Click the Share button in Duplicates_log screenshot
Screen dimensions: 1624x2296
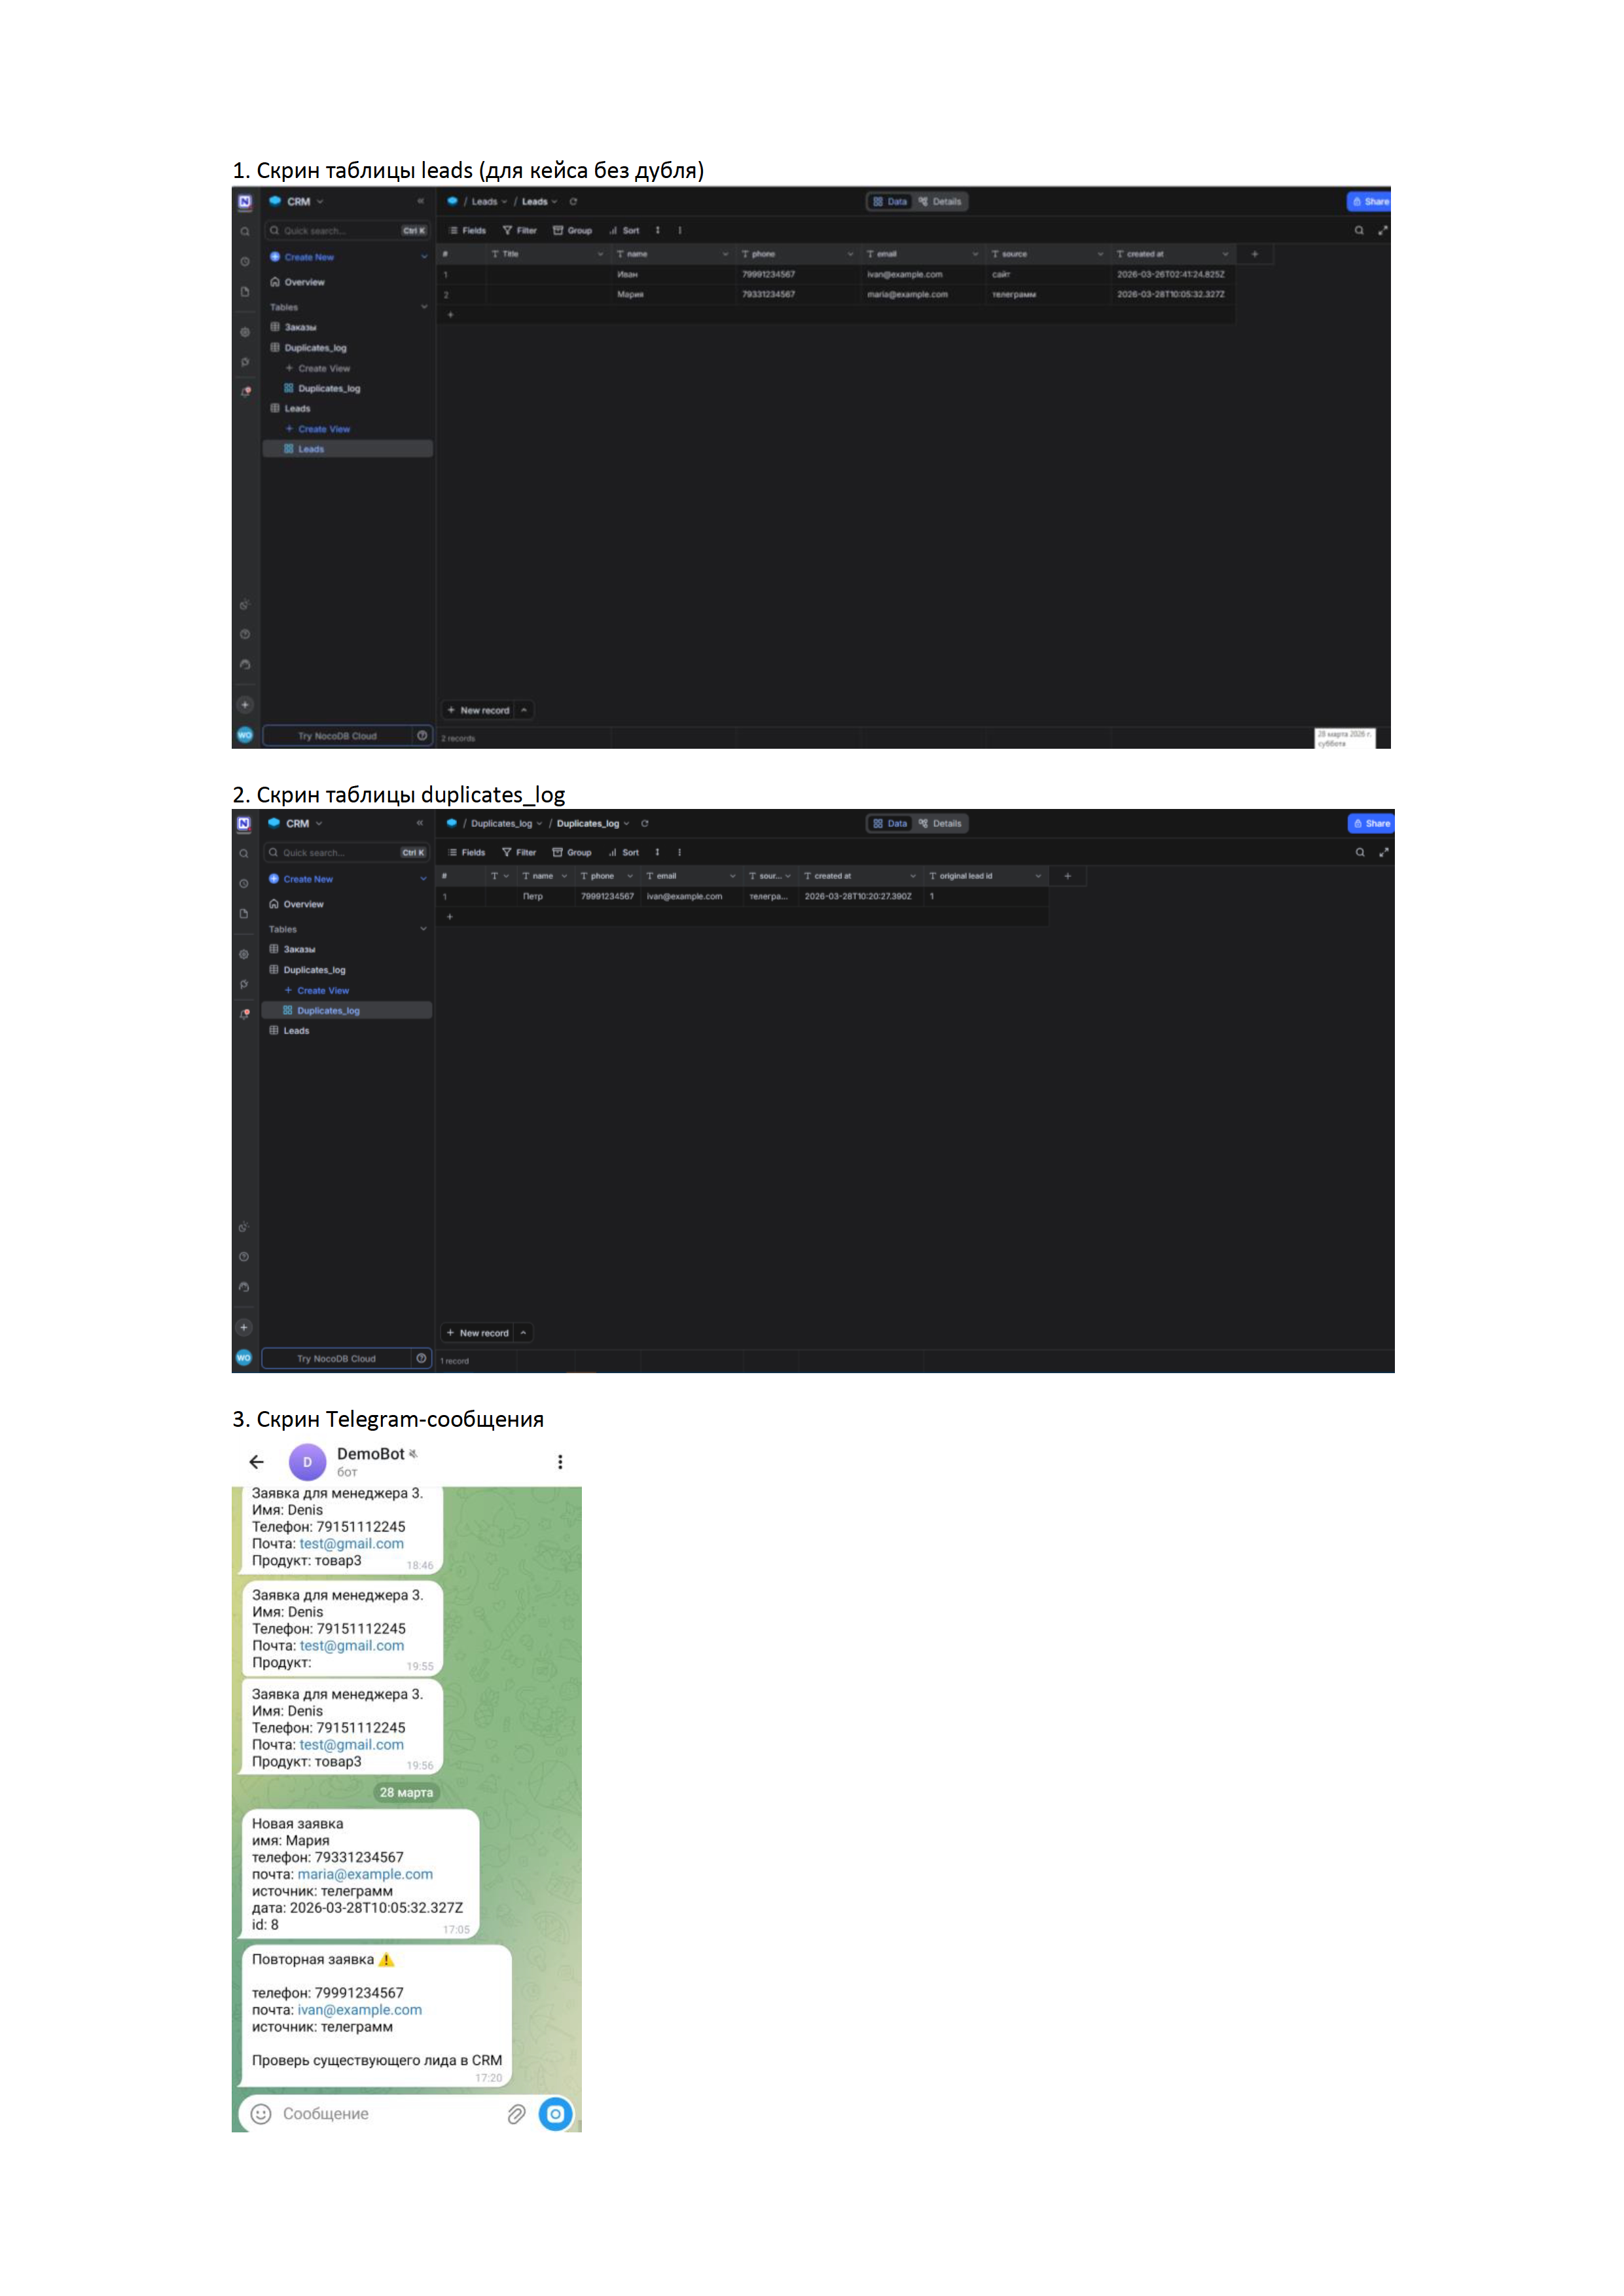[1371, 823]
